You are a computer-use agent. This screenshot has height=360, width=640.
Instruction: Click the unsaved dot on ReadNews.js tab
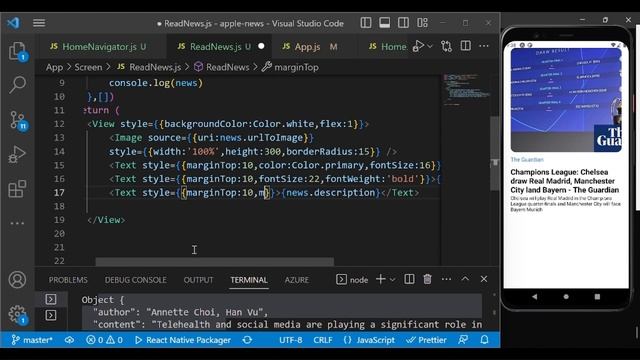point(261,46)
